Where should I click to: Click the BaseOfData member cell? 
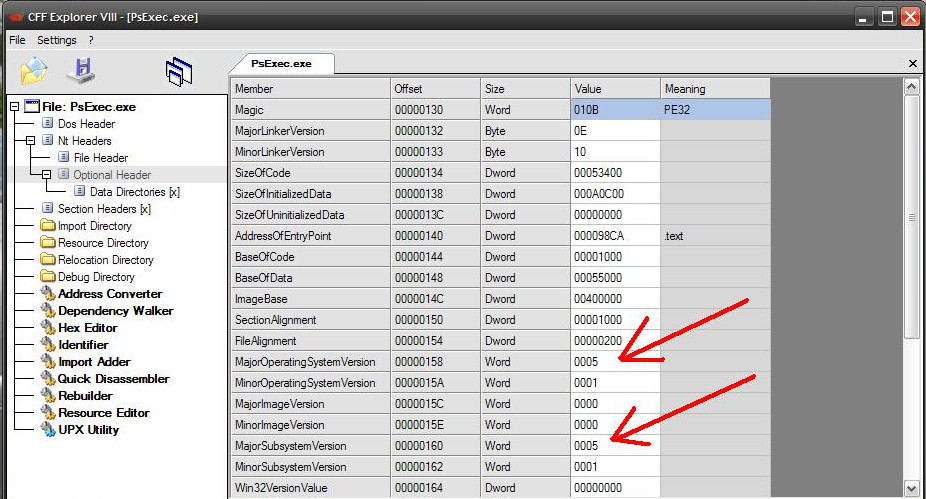tap(310, 278)
